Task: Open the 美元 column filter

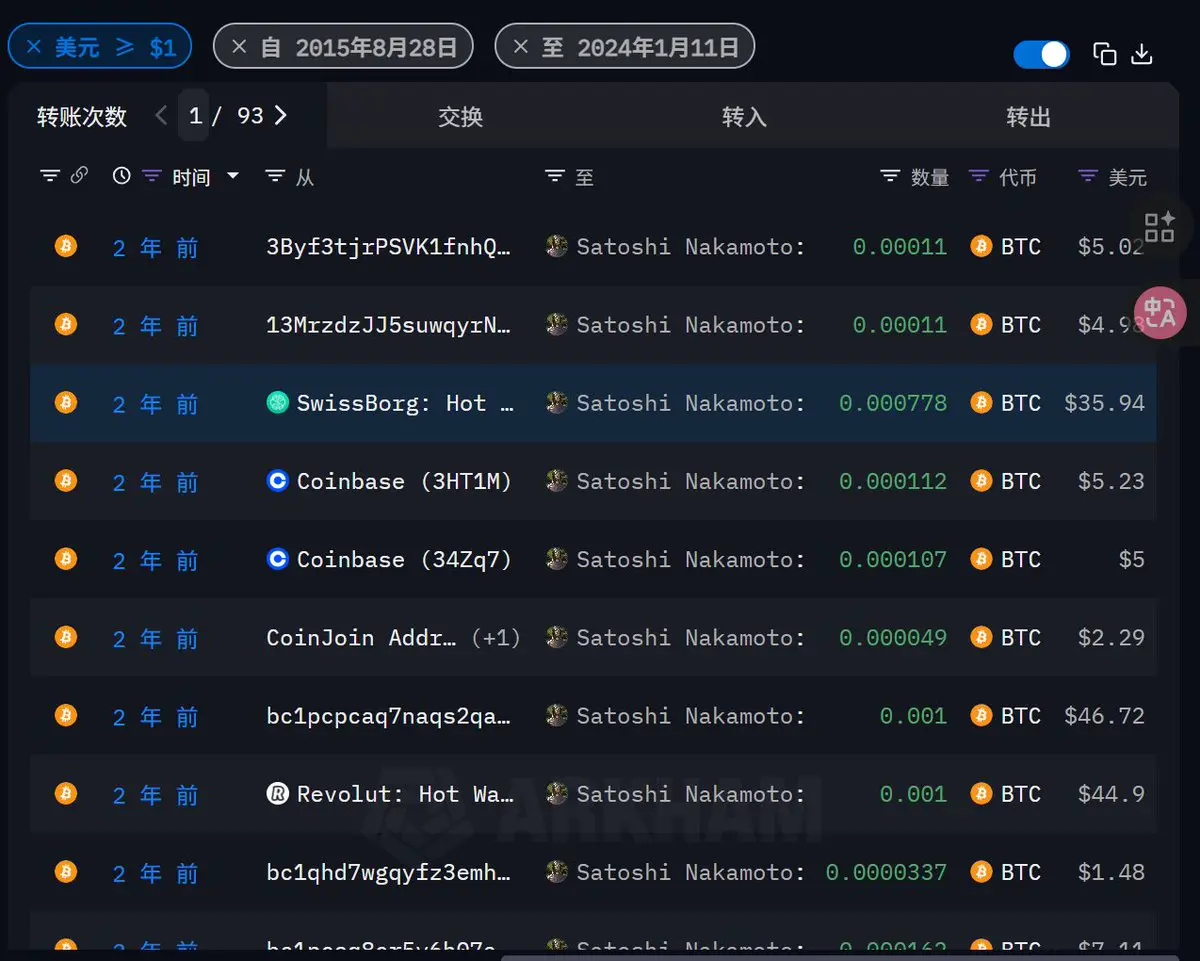Action: [x=1088, y=176]
